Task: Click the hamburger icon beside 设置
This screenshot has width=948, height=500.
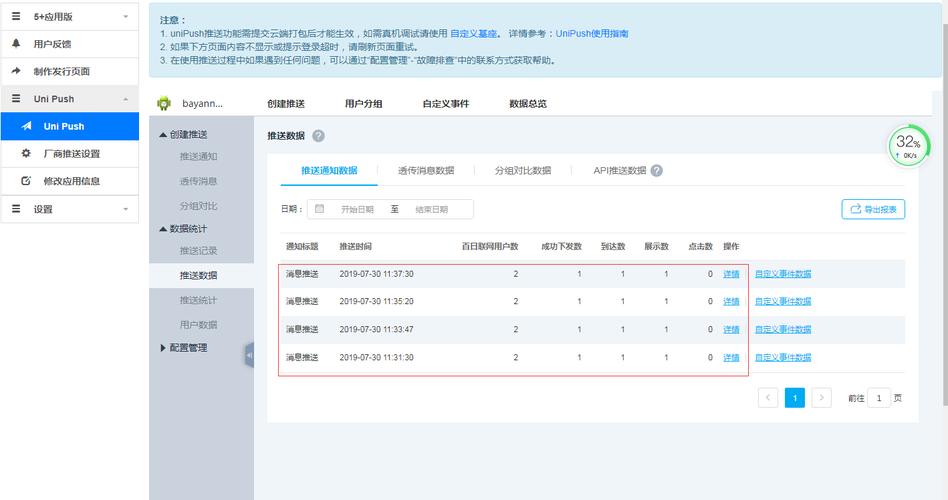Action: (x=16, y=209)
